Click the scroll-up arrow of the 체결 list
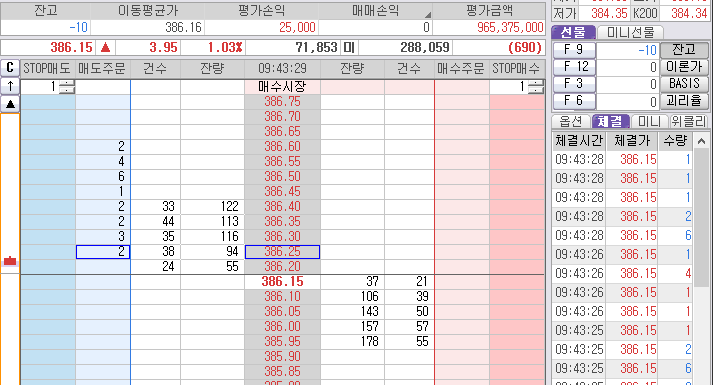The height and width of the screenshot is (385, 713). pyautogui.click(x=701, y=141)
